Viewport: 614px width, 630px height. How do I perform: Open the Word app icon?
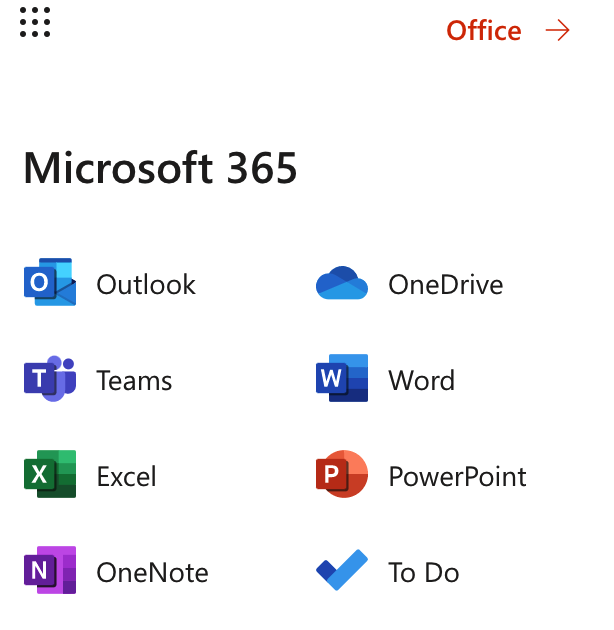coord(342,378)
